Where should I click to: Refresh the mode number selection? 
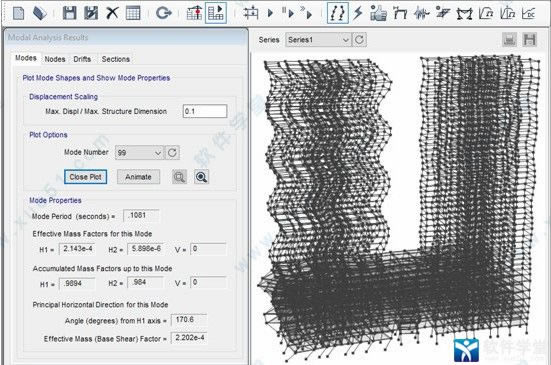click(x=172, y=153)
